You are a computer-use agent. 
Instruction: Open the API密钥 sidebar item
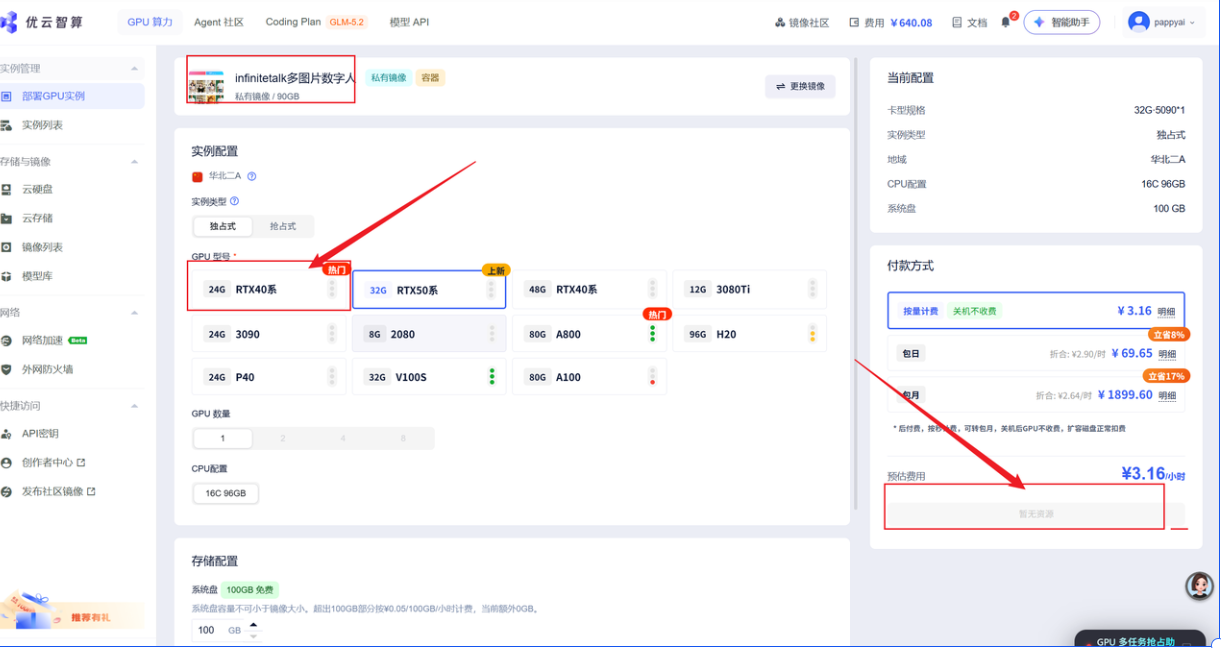point(40,434)
